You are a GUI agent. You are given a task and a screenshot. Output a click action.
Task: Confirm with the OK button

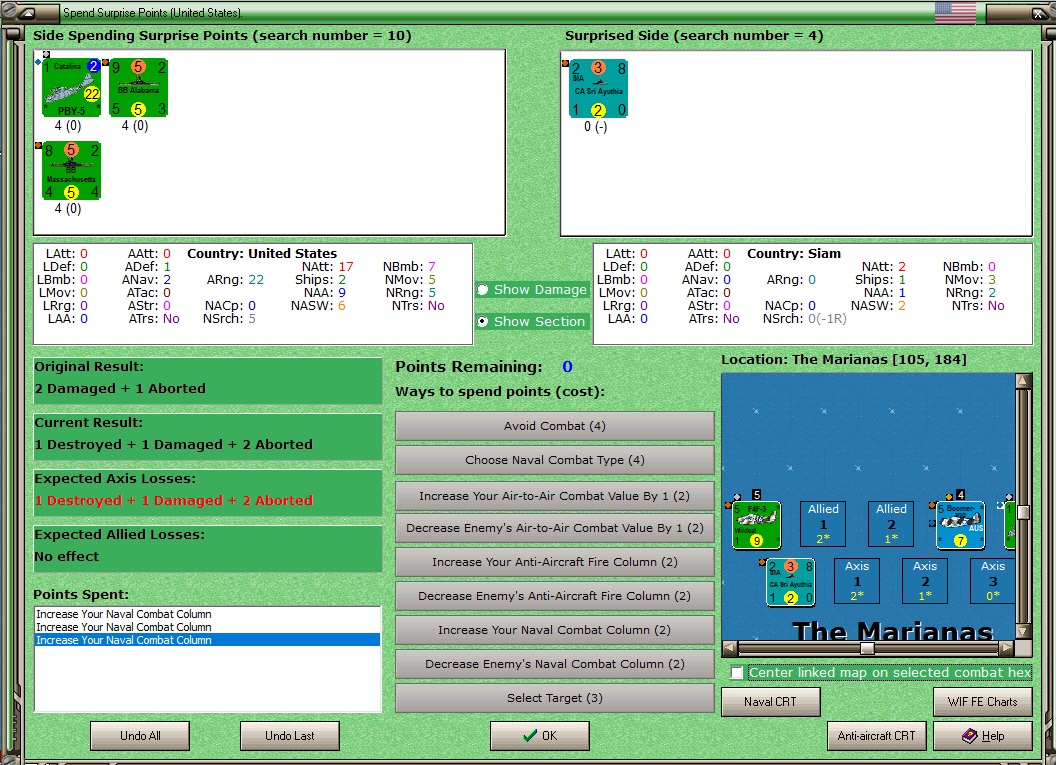coord(540,736)
